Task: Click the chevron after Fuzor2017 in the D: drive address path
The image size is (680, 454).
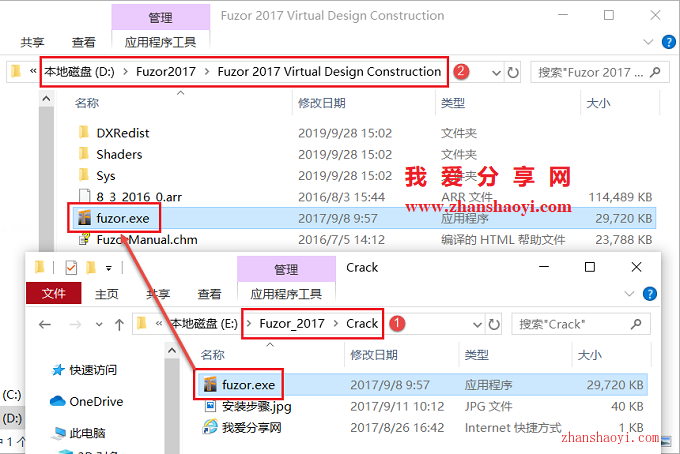Action: (x=207, y=72)
